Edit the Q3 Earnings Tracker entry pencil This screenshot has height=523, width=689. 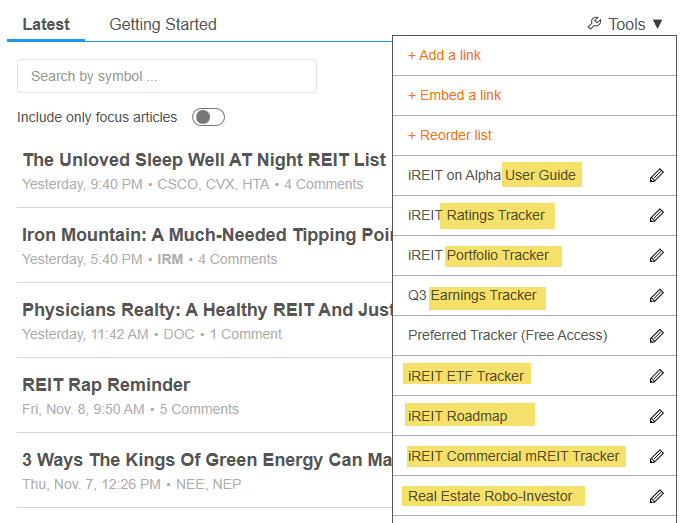[x=656, y=296]
